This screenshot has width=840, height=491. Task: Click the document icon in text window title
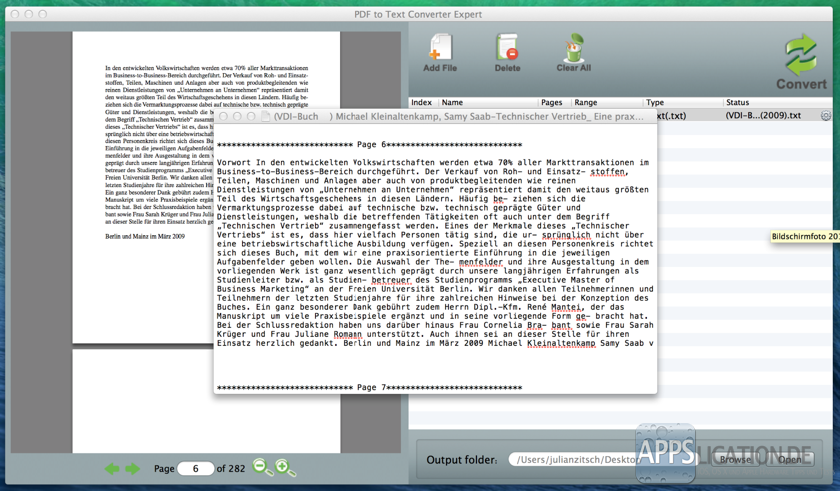click(x=265, y=116)
